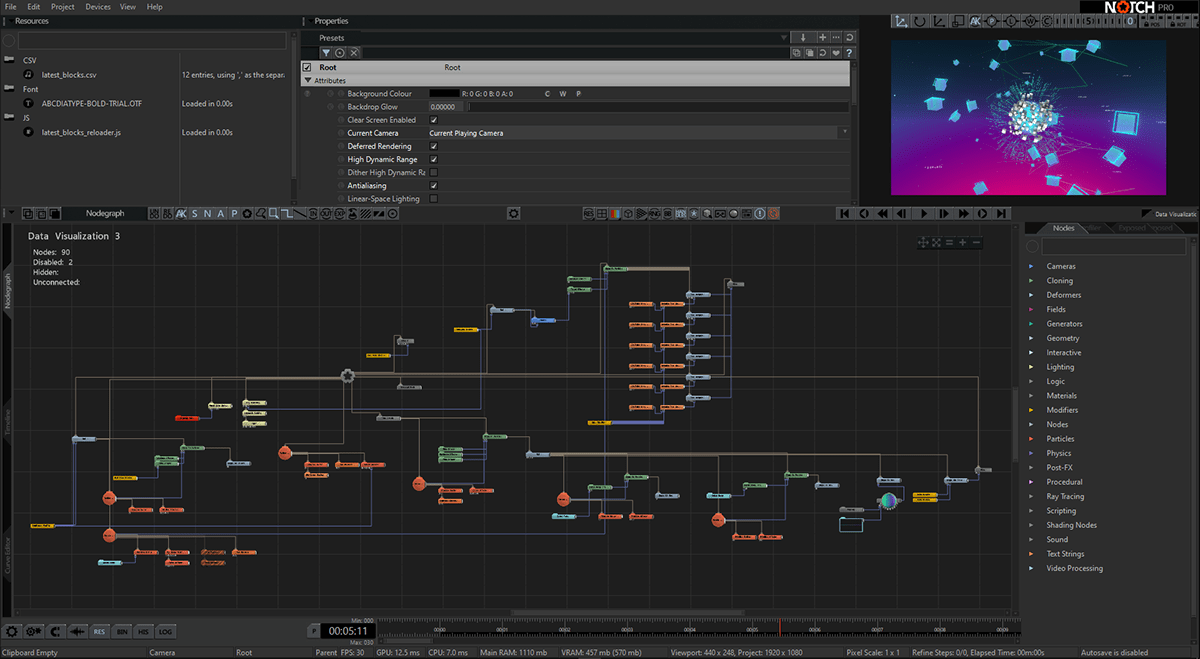
Task: Collapse the Attributes section
Action: (308, 80)
